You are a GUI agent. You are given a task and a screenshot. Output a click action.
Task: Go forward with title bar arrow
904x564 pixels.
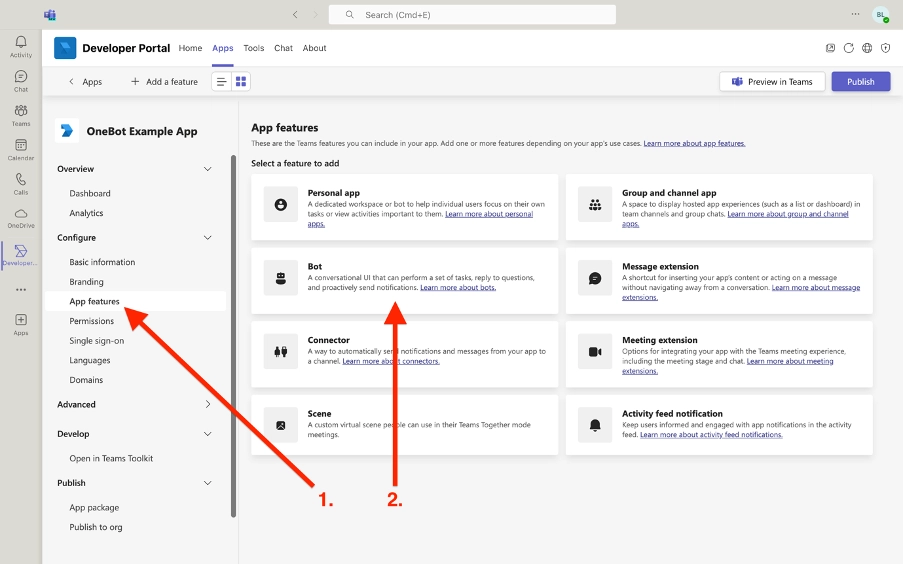click(x=315, y=14)
